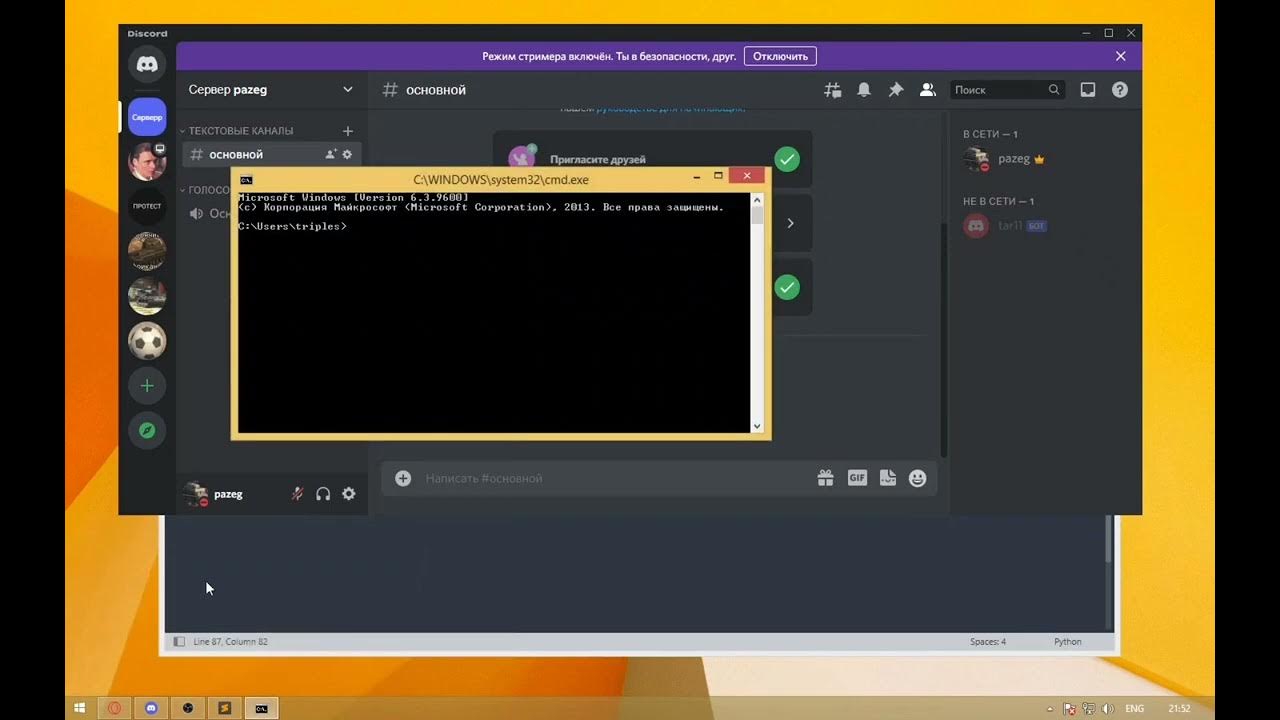Open Help question mark icon
This screenshot has width=1280, height=720.
pyautogui.click(x=1120, y=90)
